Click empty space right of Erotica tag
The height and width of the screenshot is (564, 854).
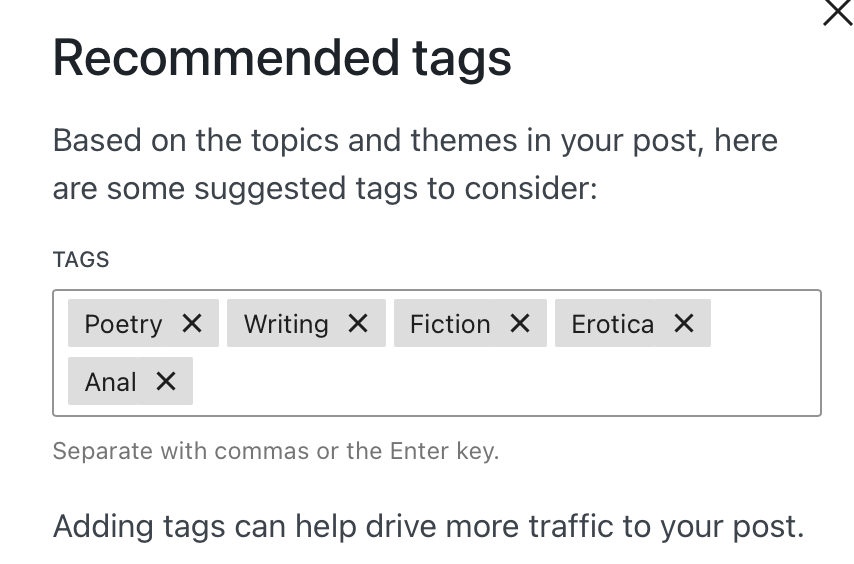click(765, 324)
